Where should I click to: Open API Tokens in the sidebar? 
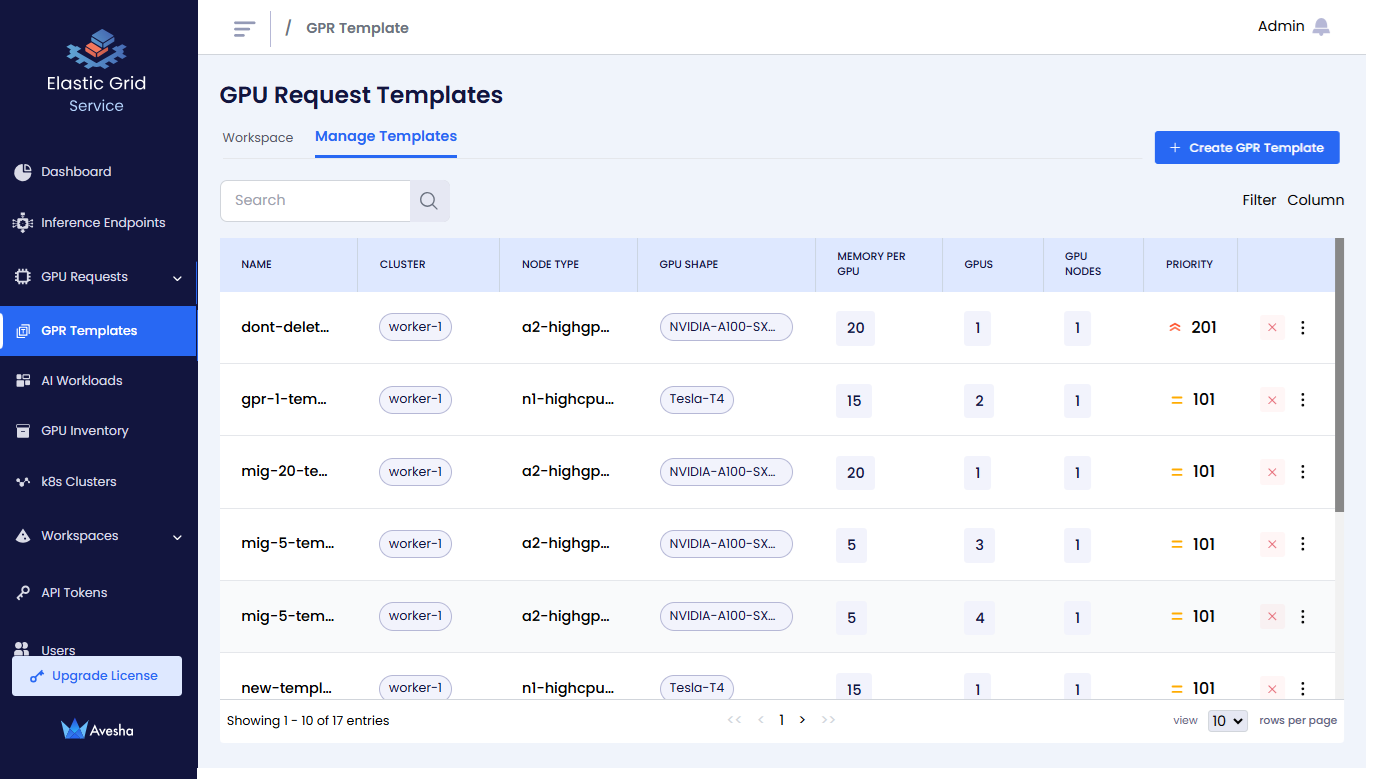[x=74, y=593]
